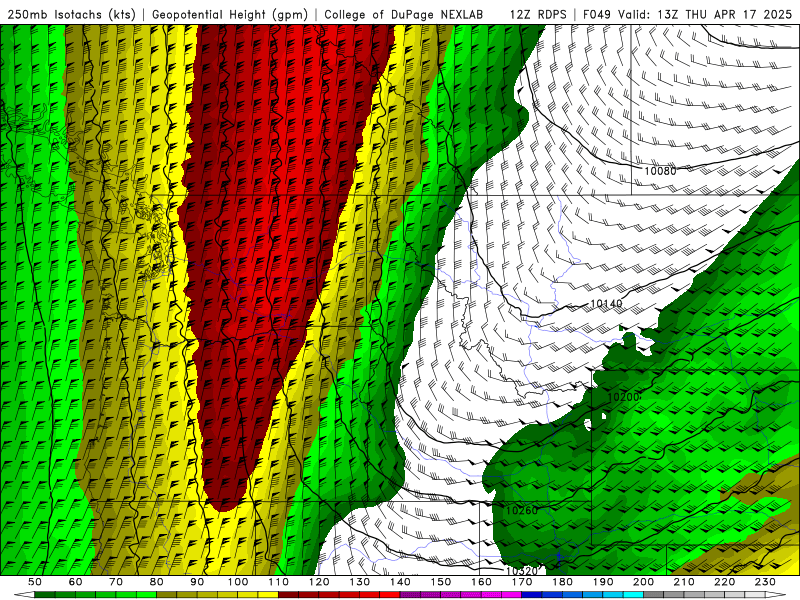Image resolution: width=800 pixels, height=600 pixels.
Task: Click the 60 value on the color scale
Action: coord(76,582)
